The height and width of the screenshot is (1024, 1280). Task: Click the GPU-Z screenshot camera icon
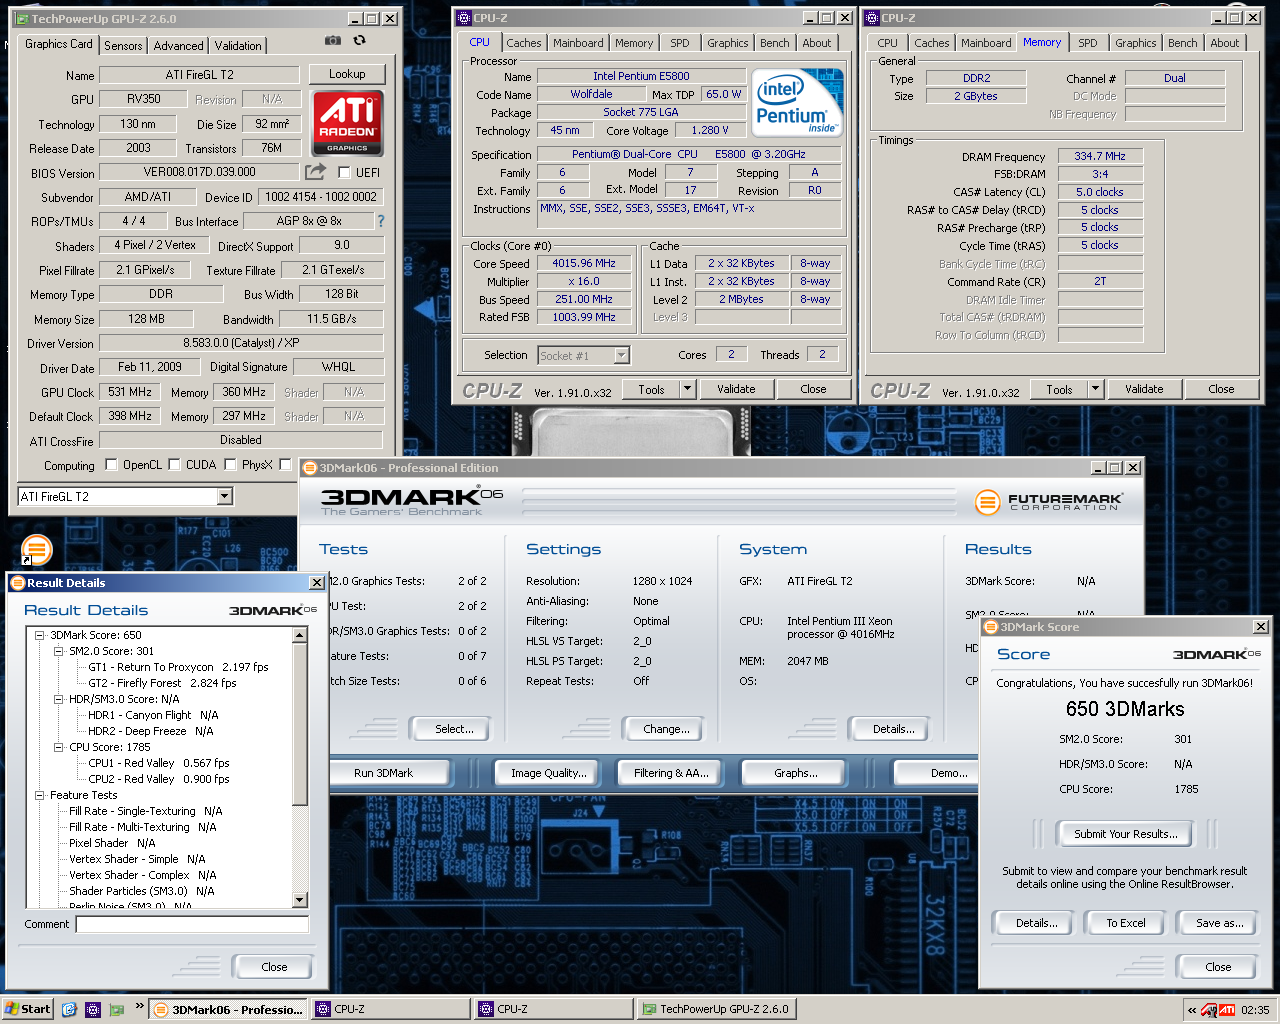coord(333,41)
